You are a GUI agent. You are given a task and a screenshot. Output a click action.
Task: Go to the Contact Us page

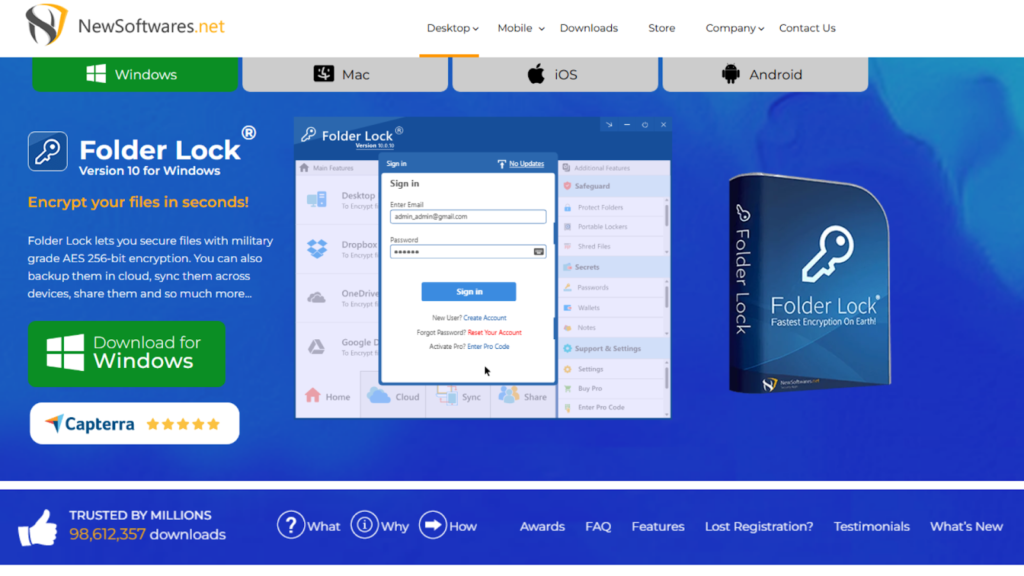point(807,28)
